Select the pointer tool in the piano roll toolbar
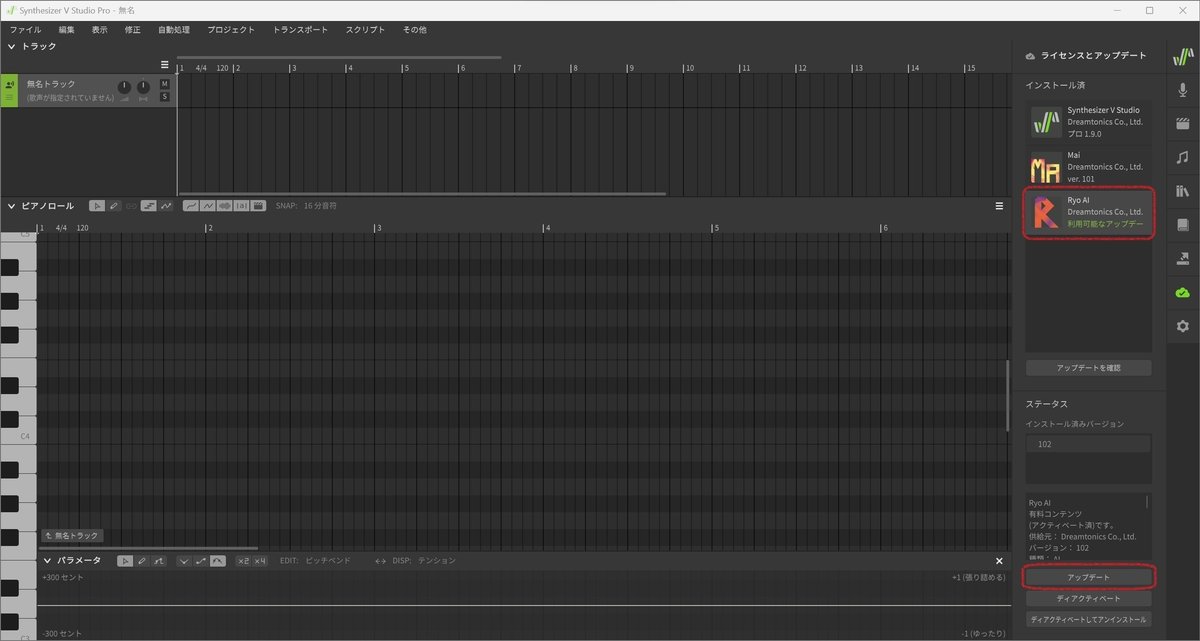The width and height of the screenshot is (1200, 641). pyautogui.click(x=97, y=206)
